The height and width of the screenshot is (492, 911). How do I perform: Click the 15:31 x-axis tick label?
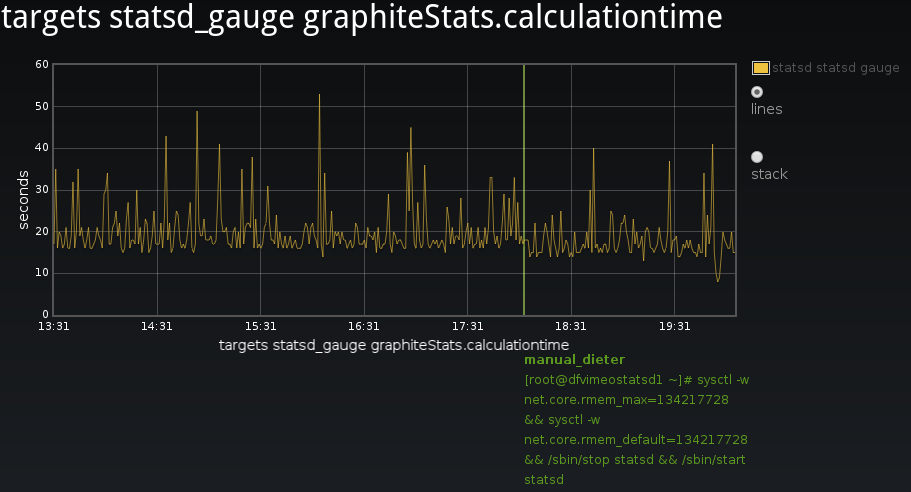pyautogui.click(x=260, y=326)
